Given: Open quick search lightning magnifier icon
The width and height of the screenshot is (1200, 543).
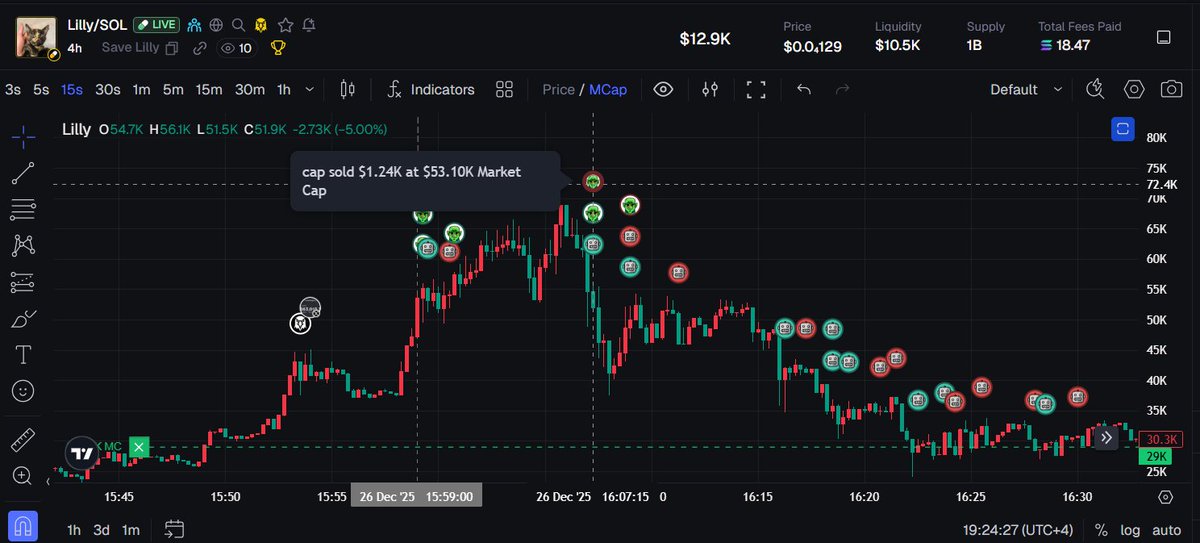Looking at the screenshot, I should coord(1096,89).
